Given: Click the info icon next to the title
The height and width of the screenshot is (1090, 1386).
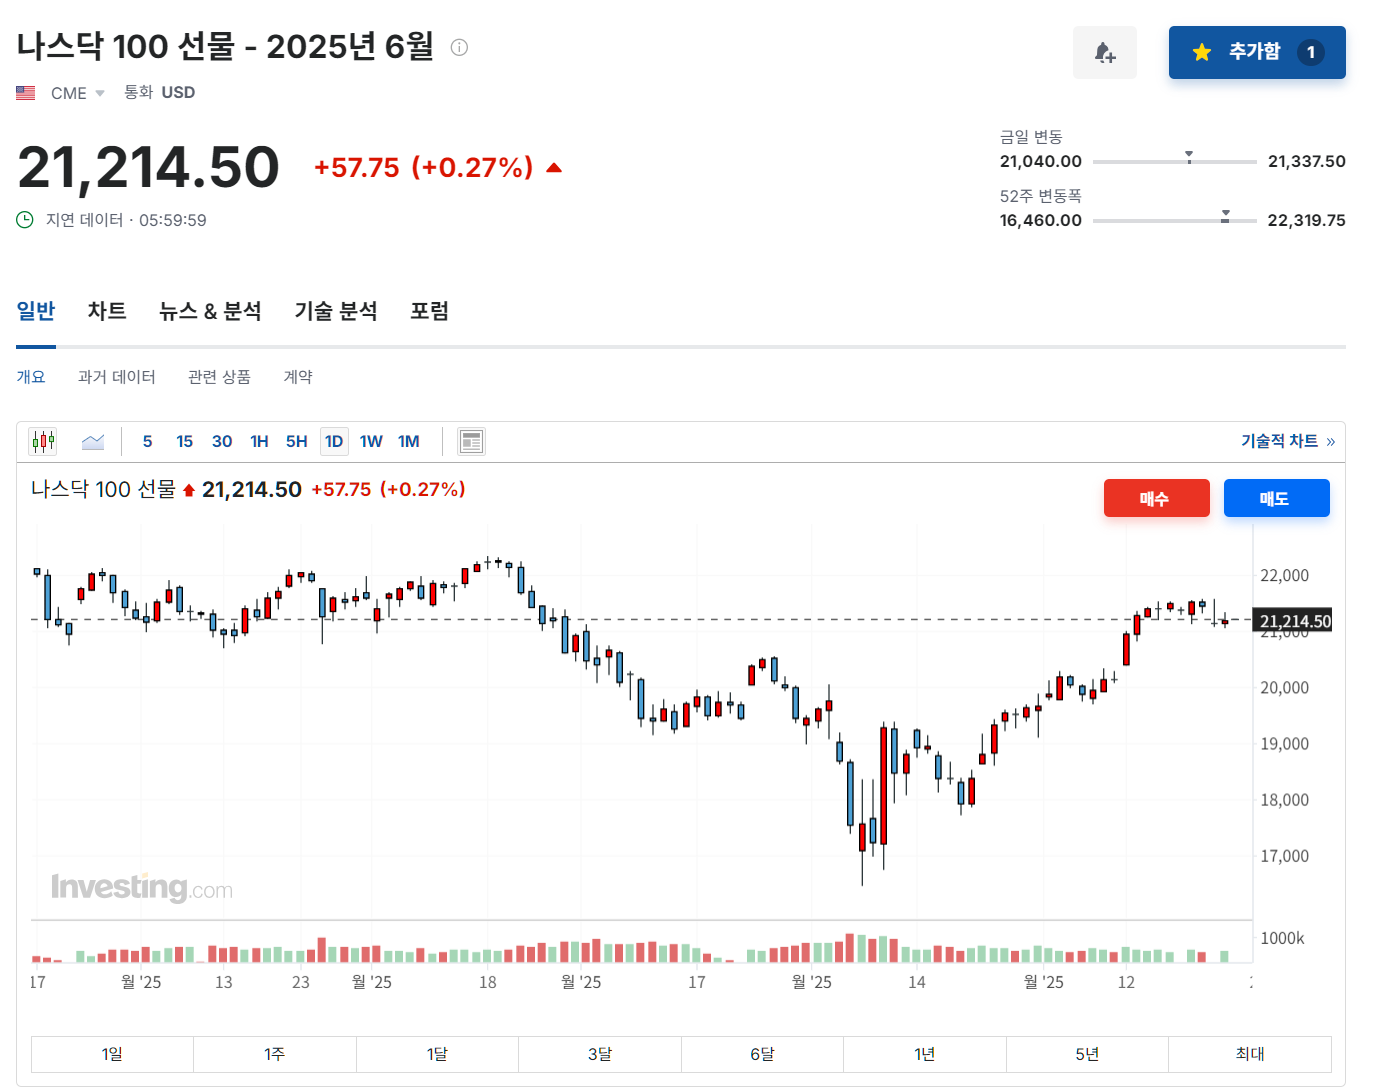Looking at the screenshot, I should point(458,47).
